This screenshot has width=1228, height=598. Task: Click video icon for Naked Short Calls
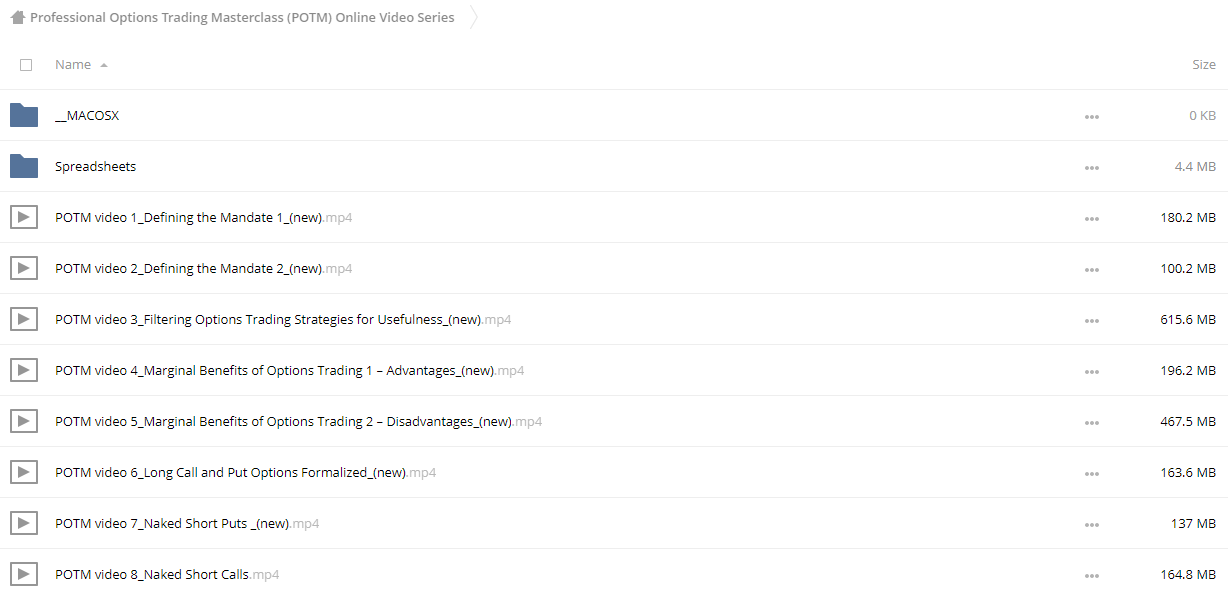(x=24, y=574)
